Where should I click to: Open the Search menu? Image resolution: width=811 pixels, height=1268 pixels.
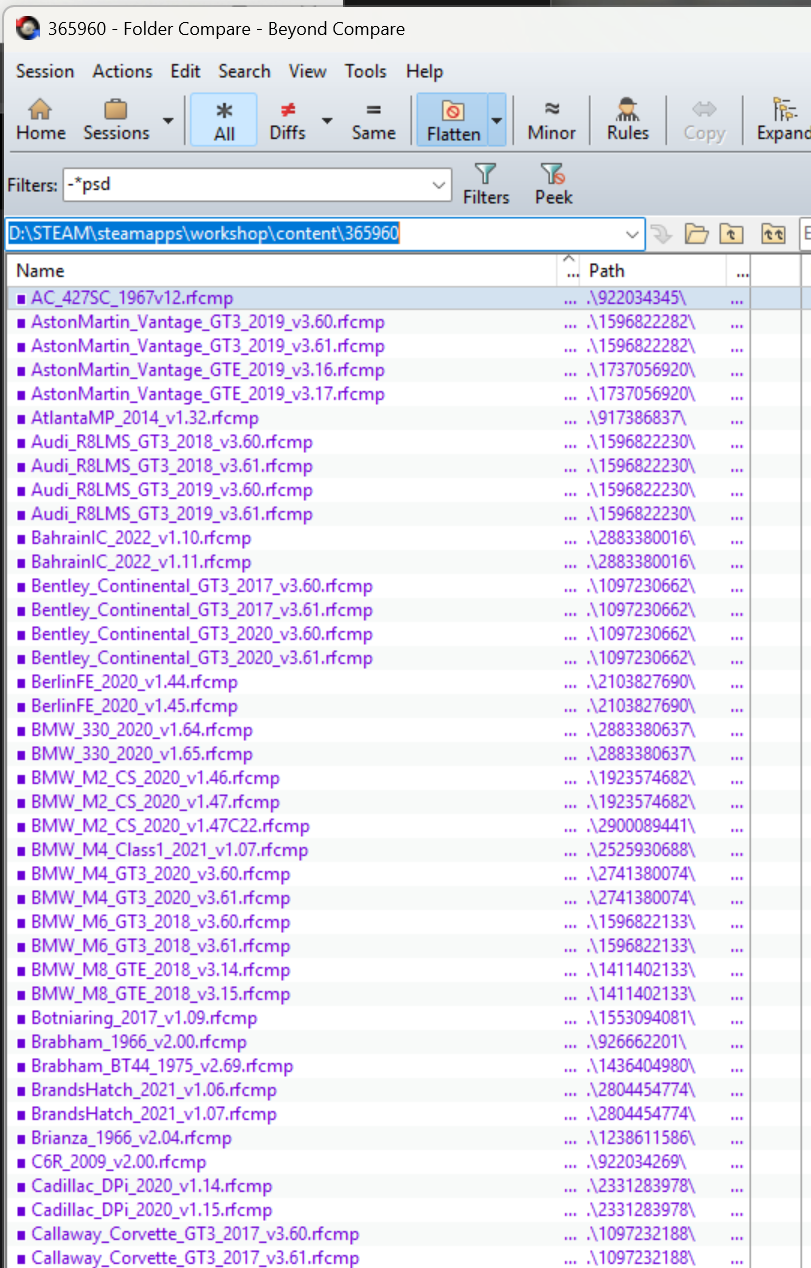(x=244, y=71)
